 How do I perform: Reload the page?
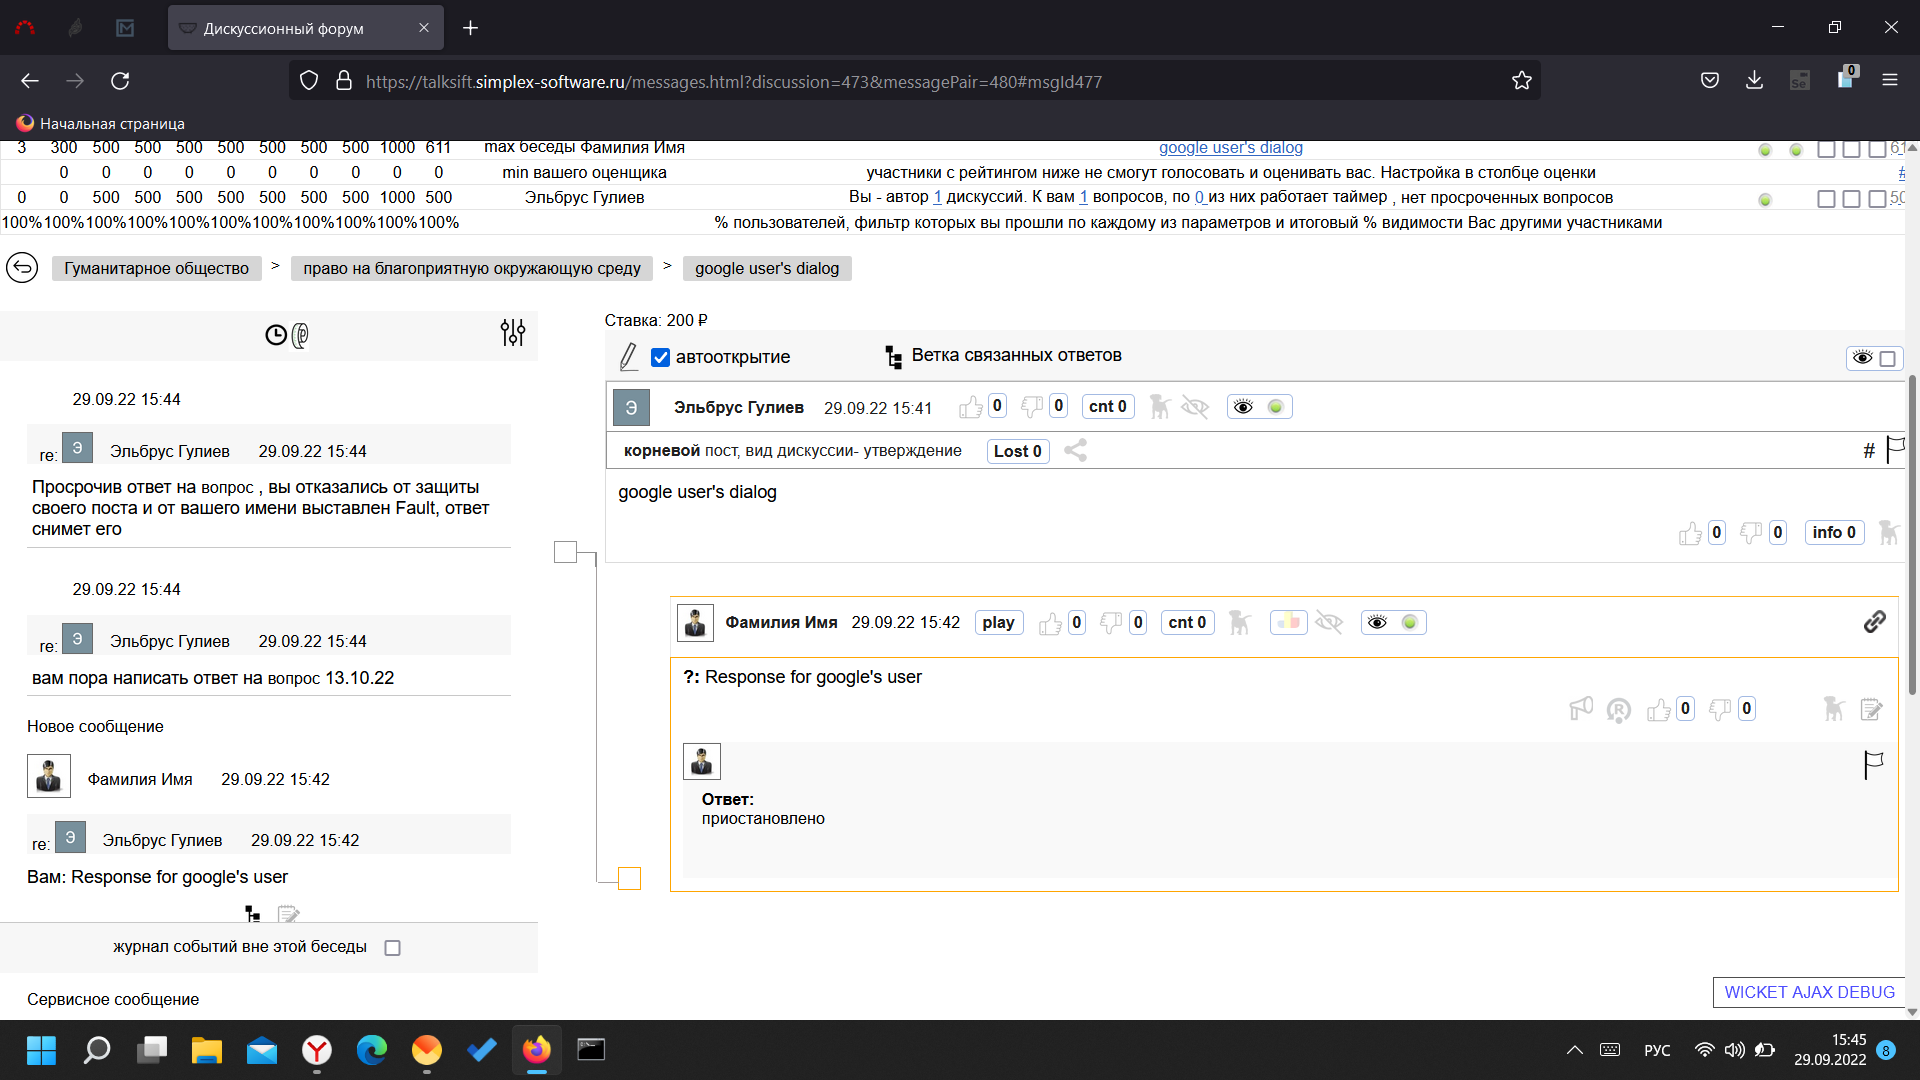120,80
